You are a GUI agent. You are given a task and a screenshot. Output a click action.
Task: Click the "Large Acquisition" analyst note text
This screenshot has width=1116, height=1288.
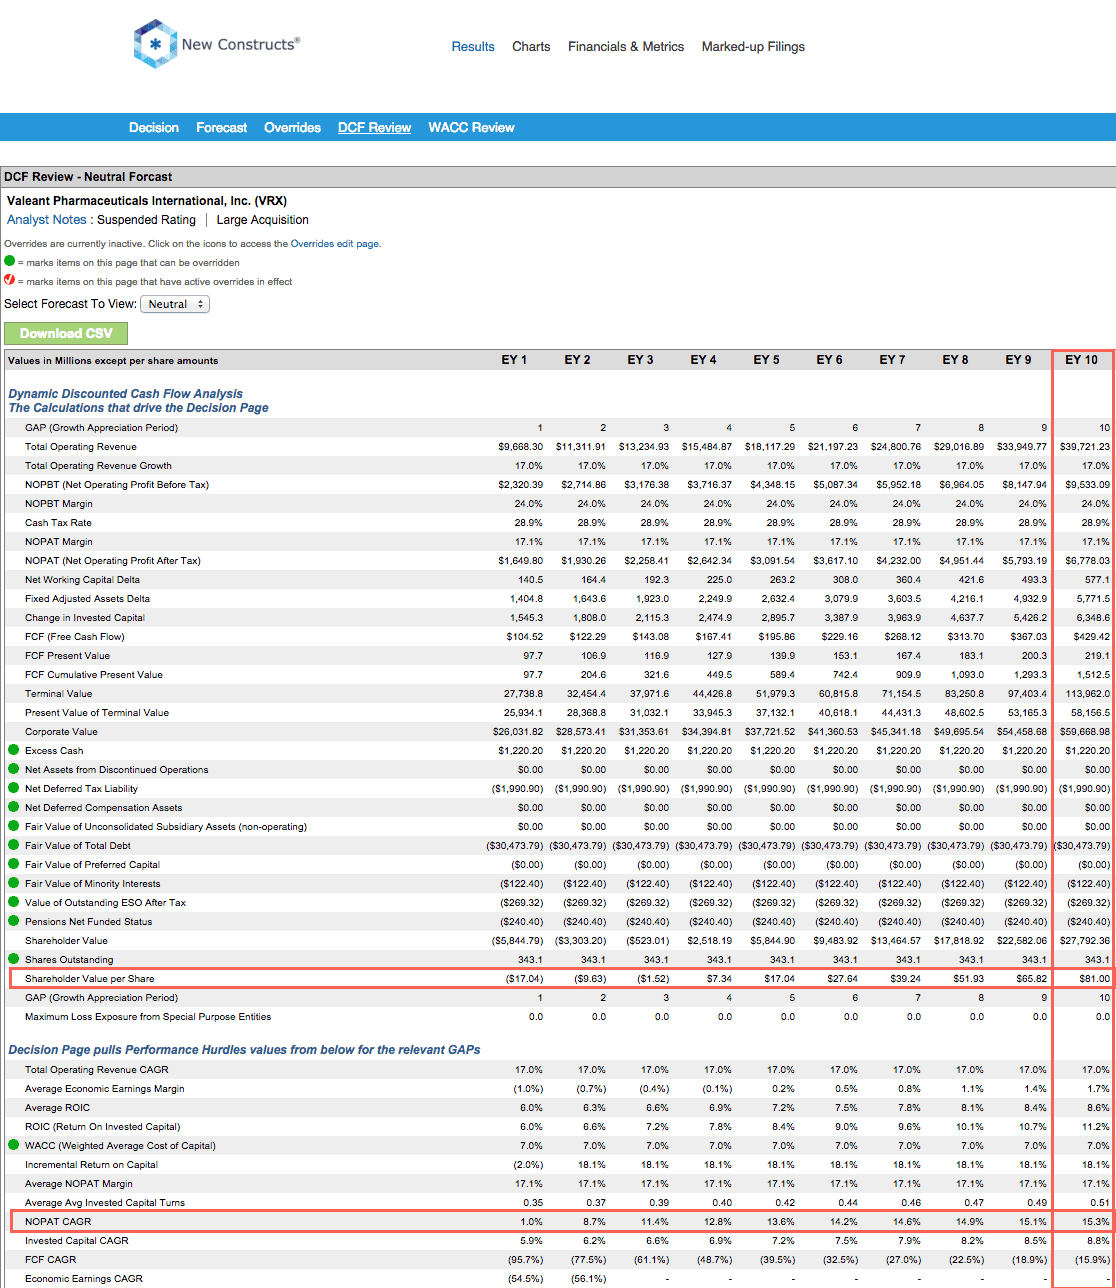(x=263, y=220)
